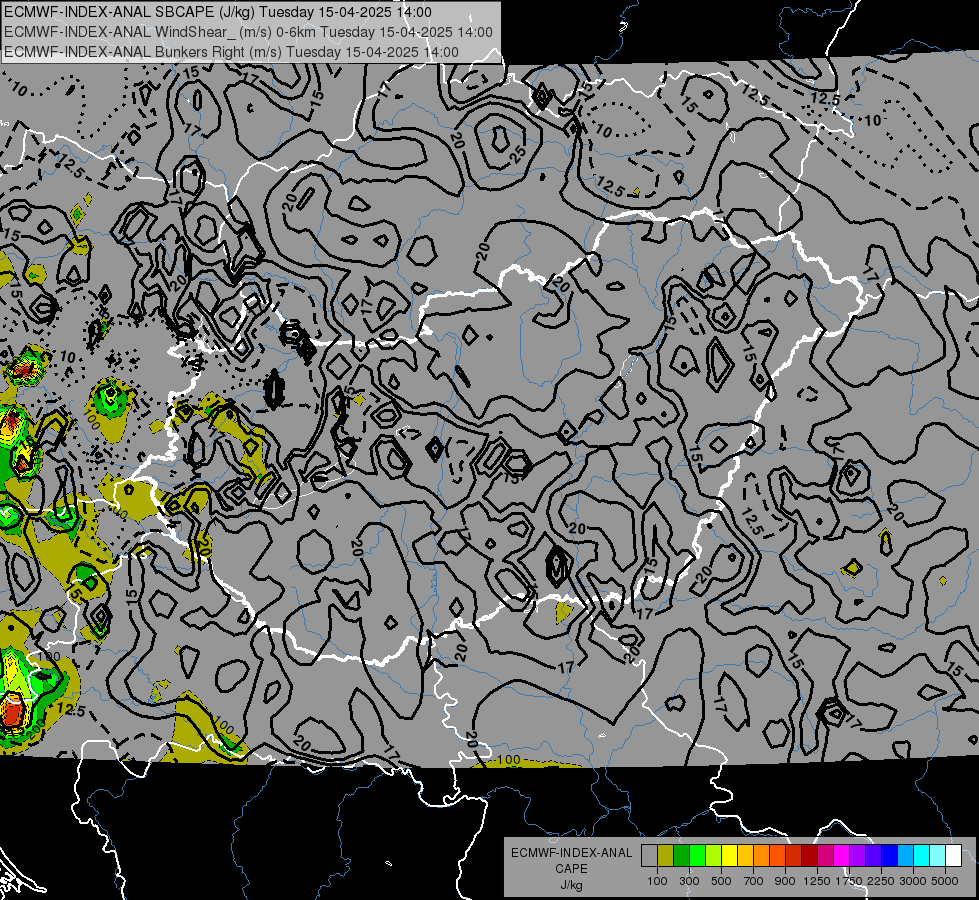
Task: Click the amber legend swatch before 700
Action: click(745, 855)
